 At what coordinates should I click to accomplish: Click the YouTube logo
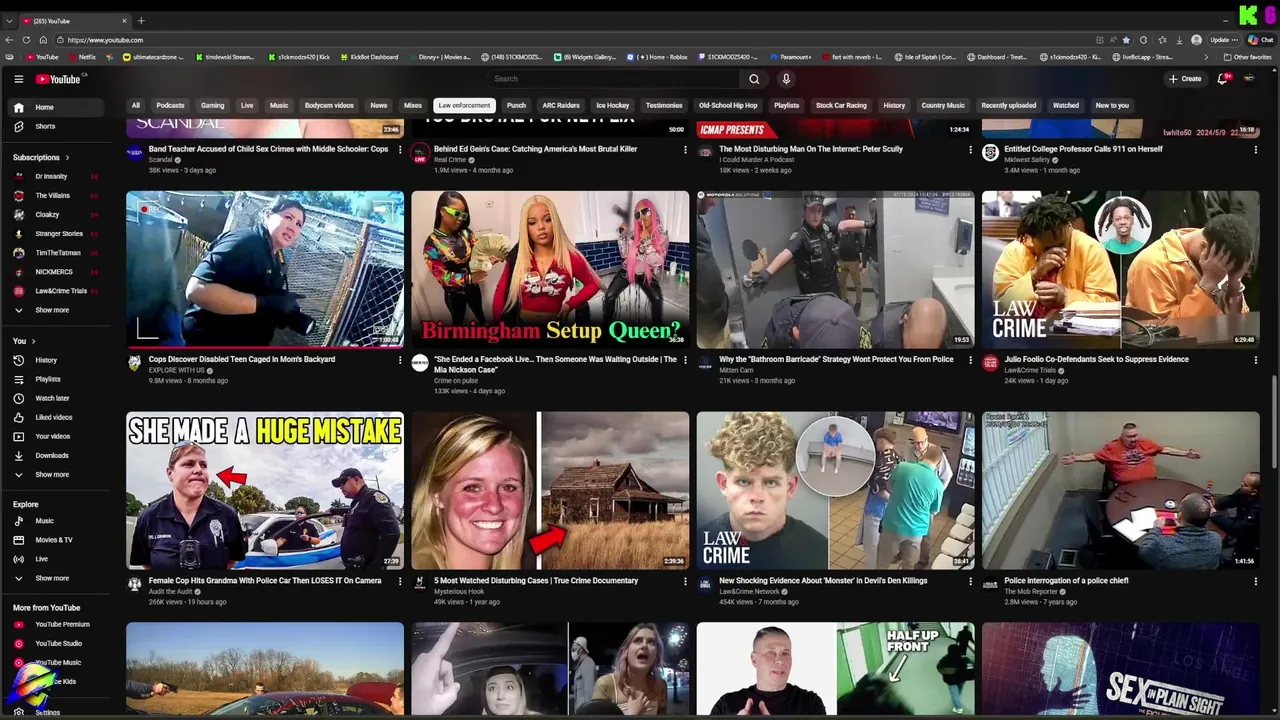click(x=58, y=79)
